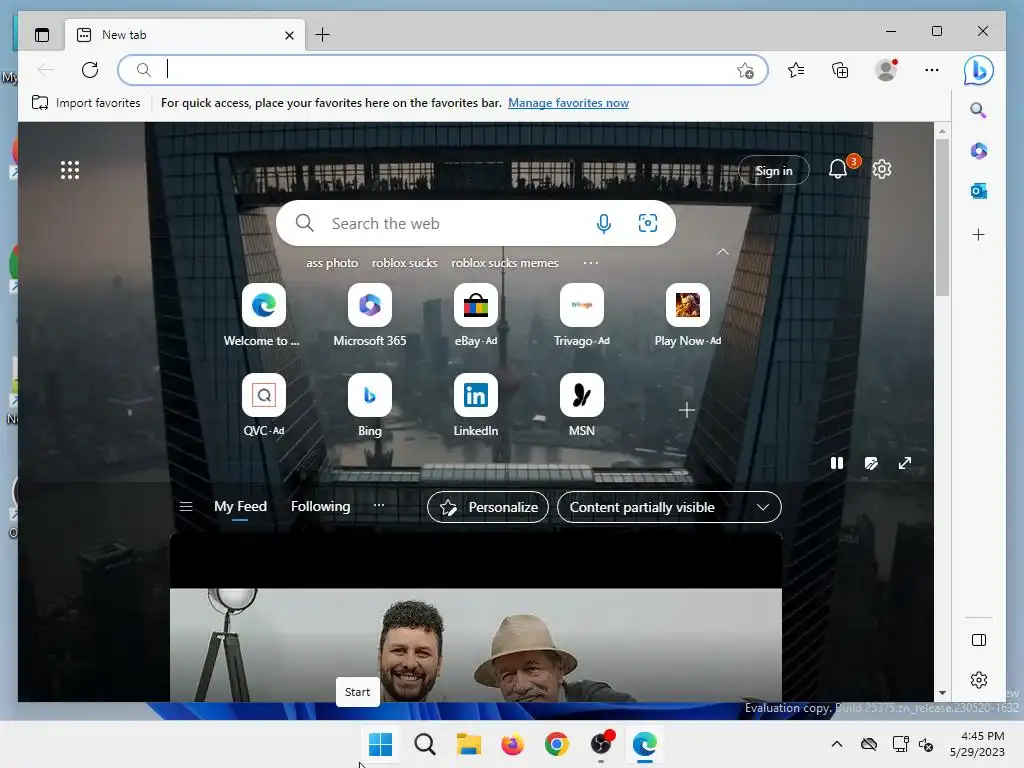The image size is (1024, 768).
Task: Open page settings gear on new tab
Action: (x=882, y=169)
